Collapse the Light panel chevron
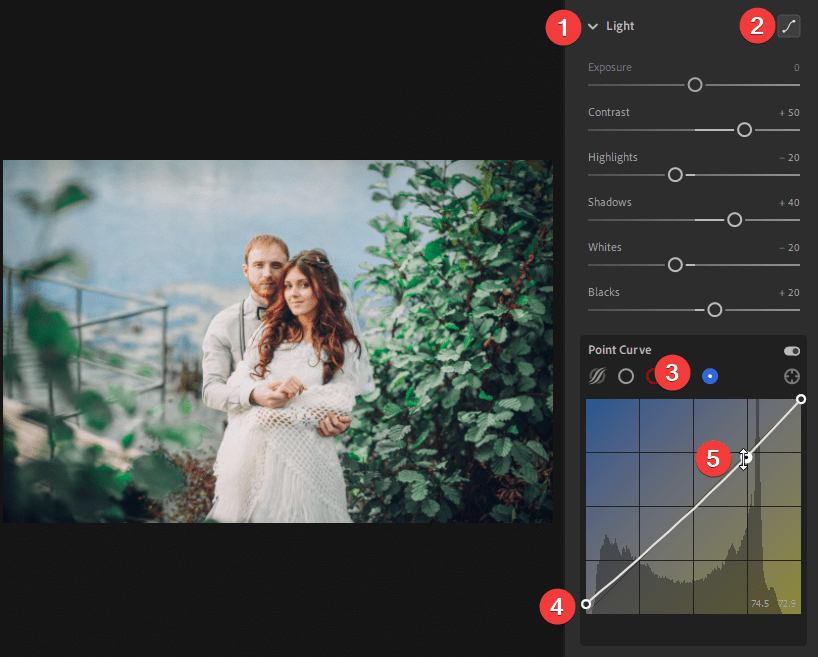This screenshot has width=818, height=657. [x=593, y=27]
